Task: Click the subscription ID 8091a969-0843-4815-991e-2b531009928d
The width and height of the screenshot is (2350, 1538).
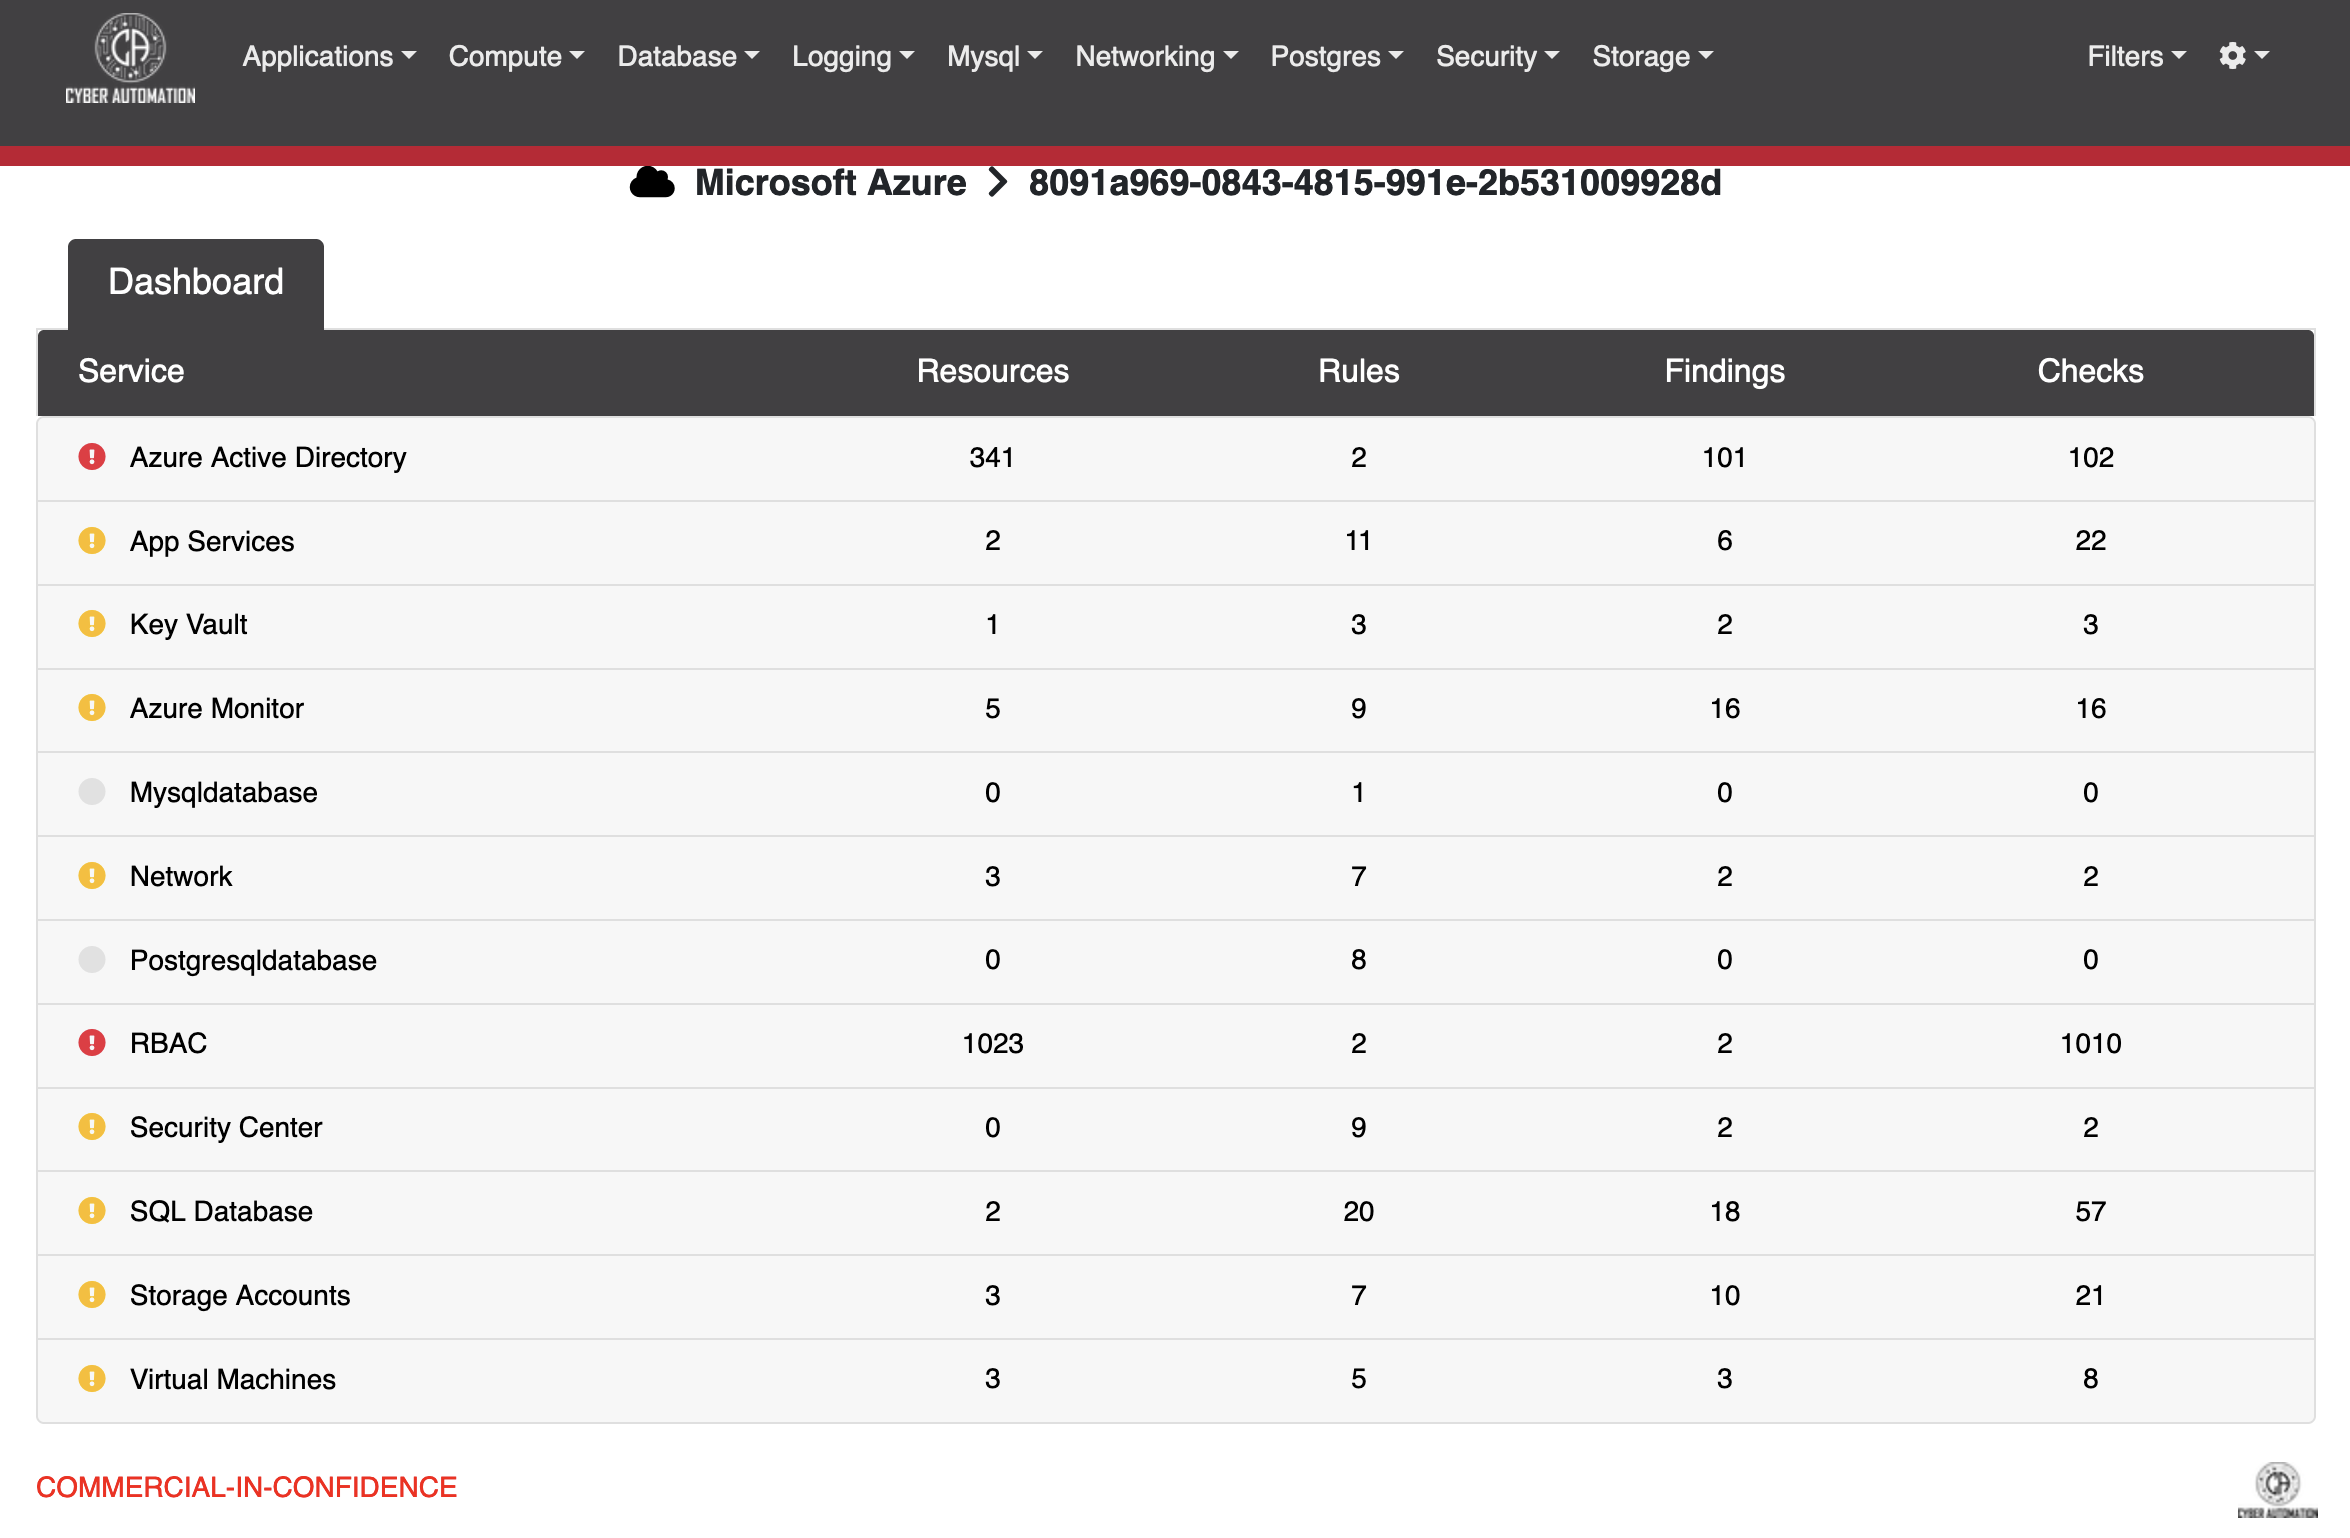Action: point(1375,183)
